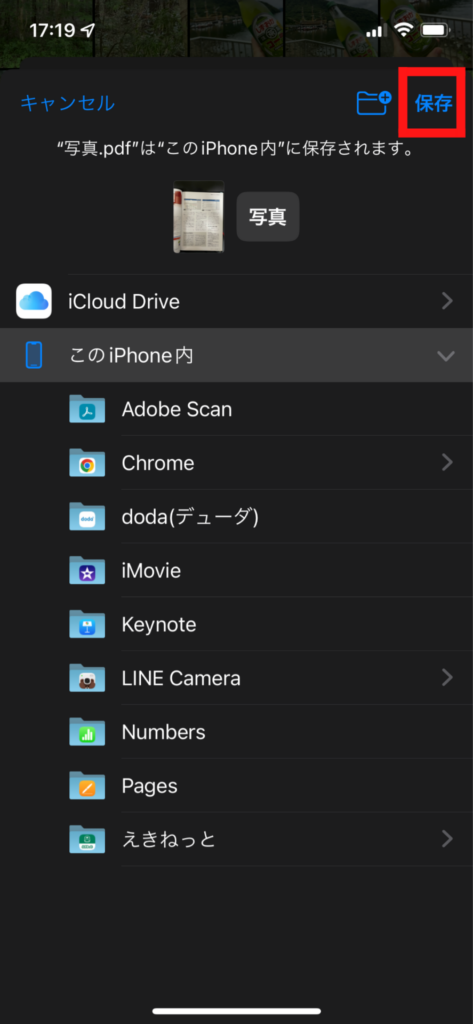Screen dimensions: 473x1024
Task: Tap the PDF preview thumbnail
Action: [x=199, y=217]
